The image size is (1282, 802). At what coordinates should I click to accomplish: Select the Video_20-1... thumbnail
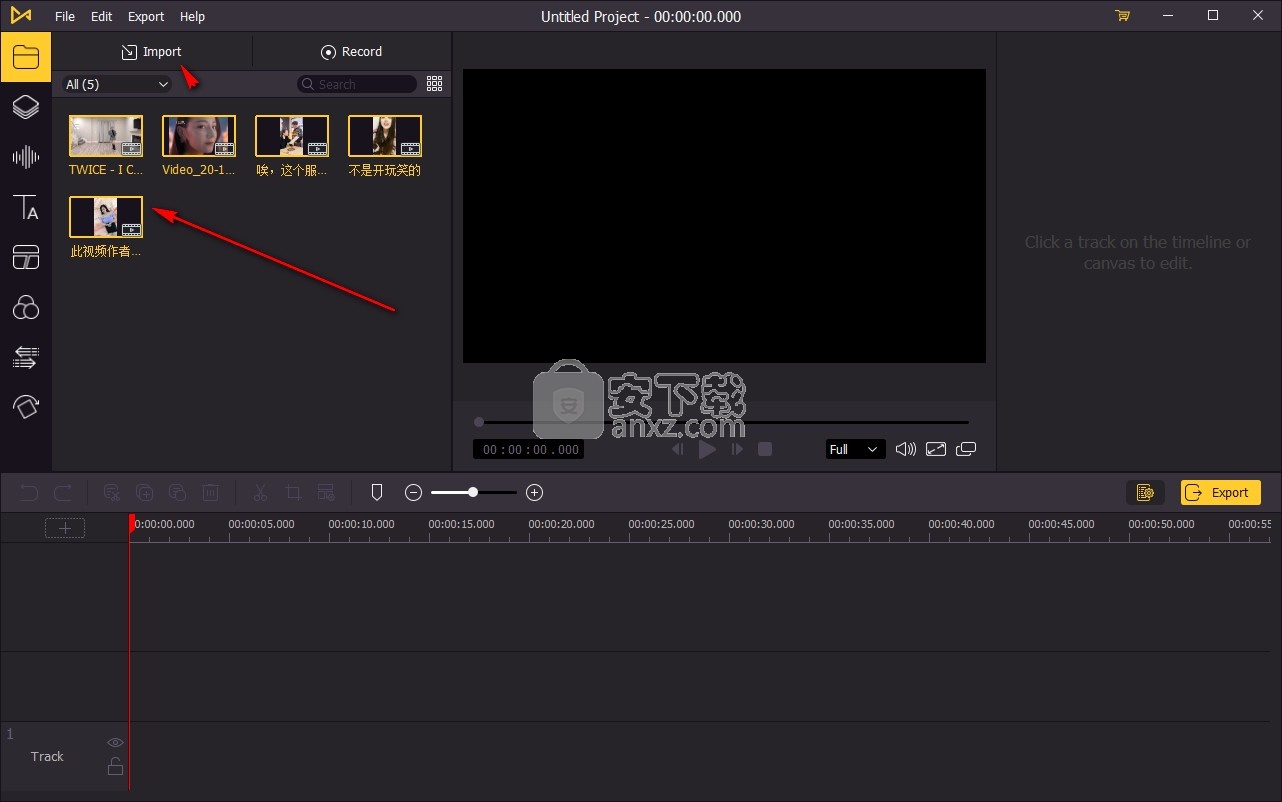click(199, 136)
